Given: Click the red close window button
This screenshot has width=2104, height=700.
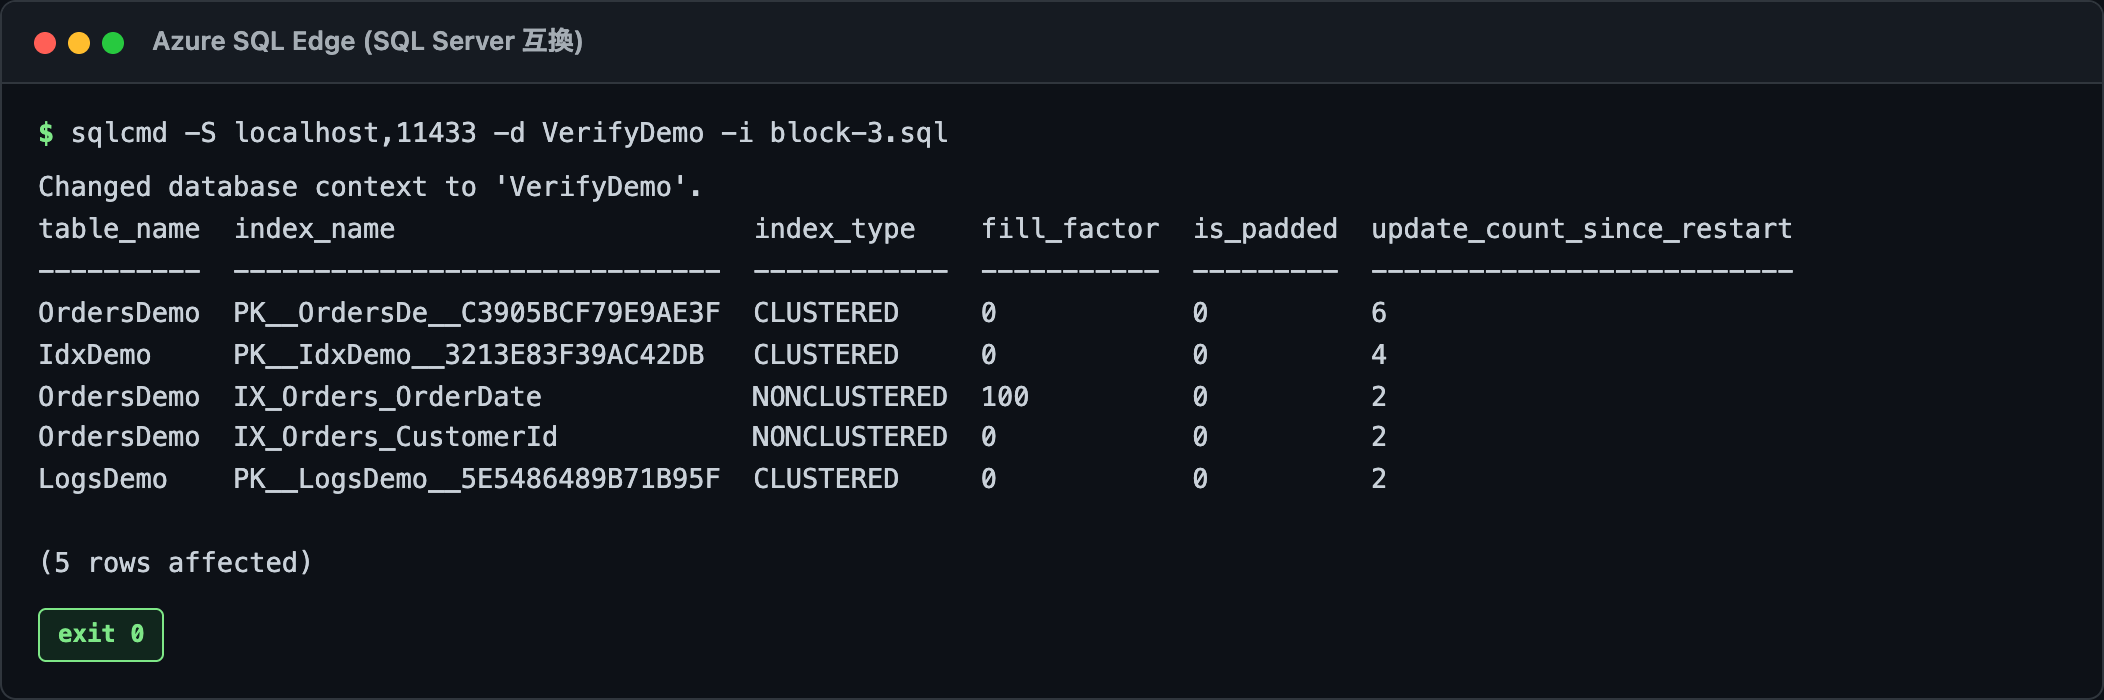Looking at the screenshot, I should 45,43.
